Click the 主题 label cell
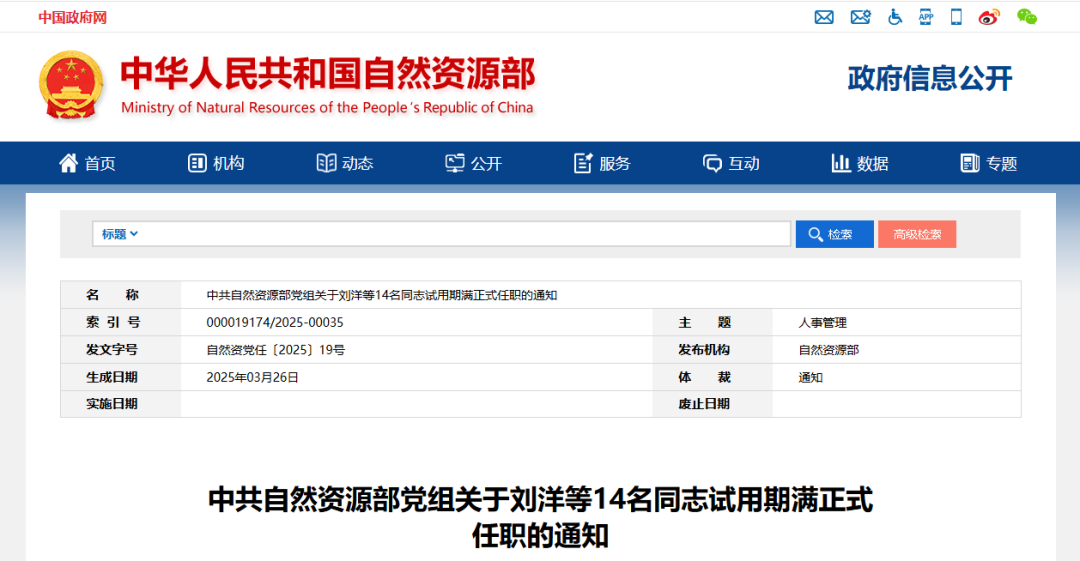This screenshot has width=1080, height=561. click(712, 323)
